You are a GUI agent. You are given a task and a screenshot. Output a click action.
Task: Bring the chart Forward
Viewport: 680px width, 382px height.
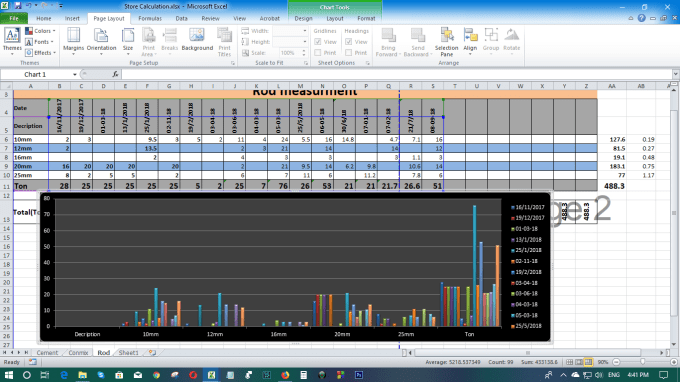pos(388,42)
